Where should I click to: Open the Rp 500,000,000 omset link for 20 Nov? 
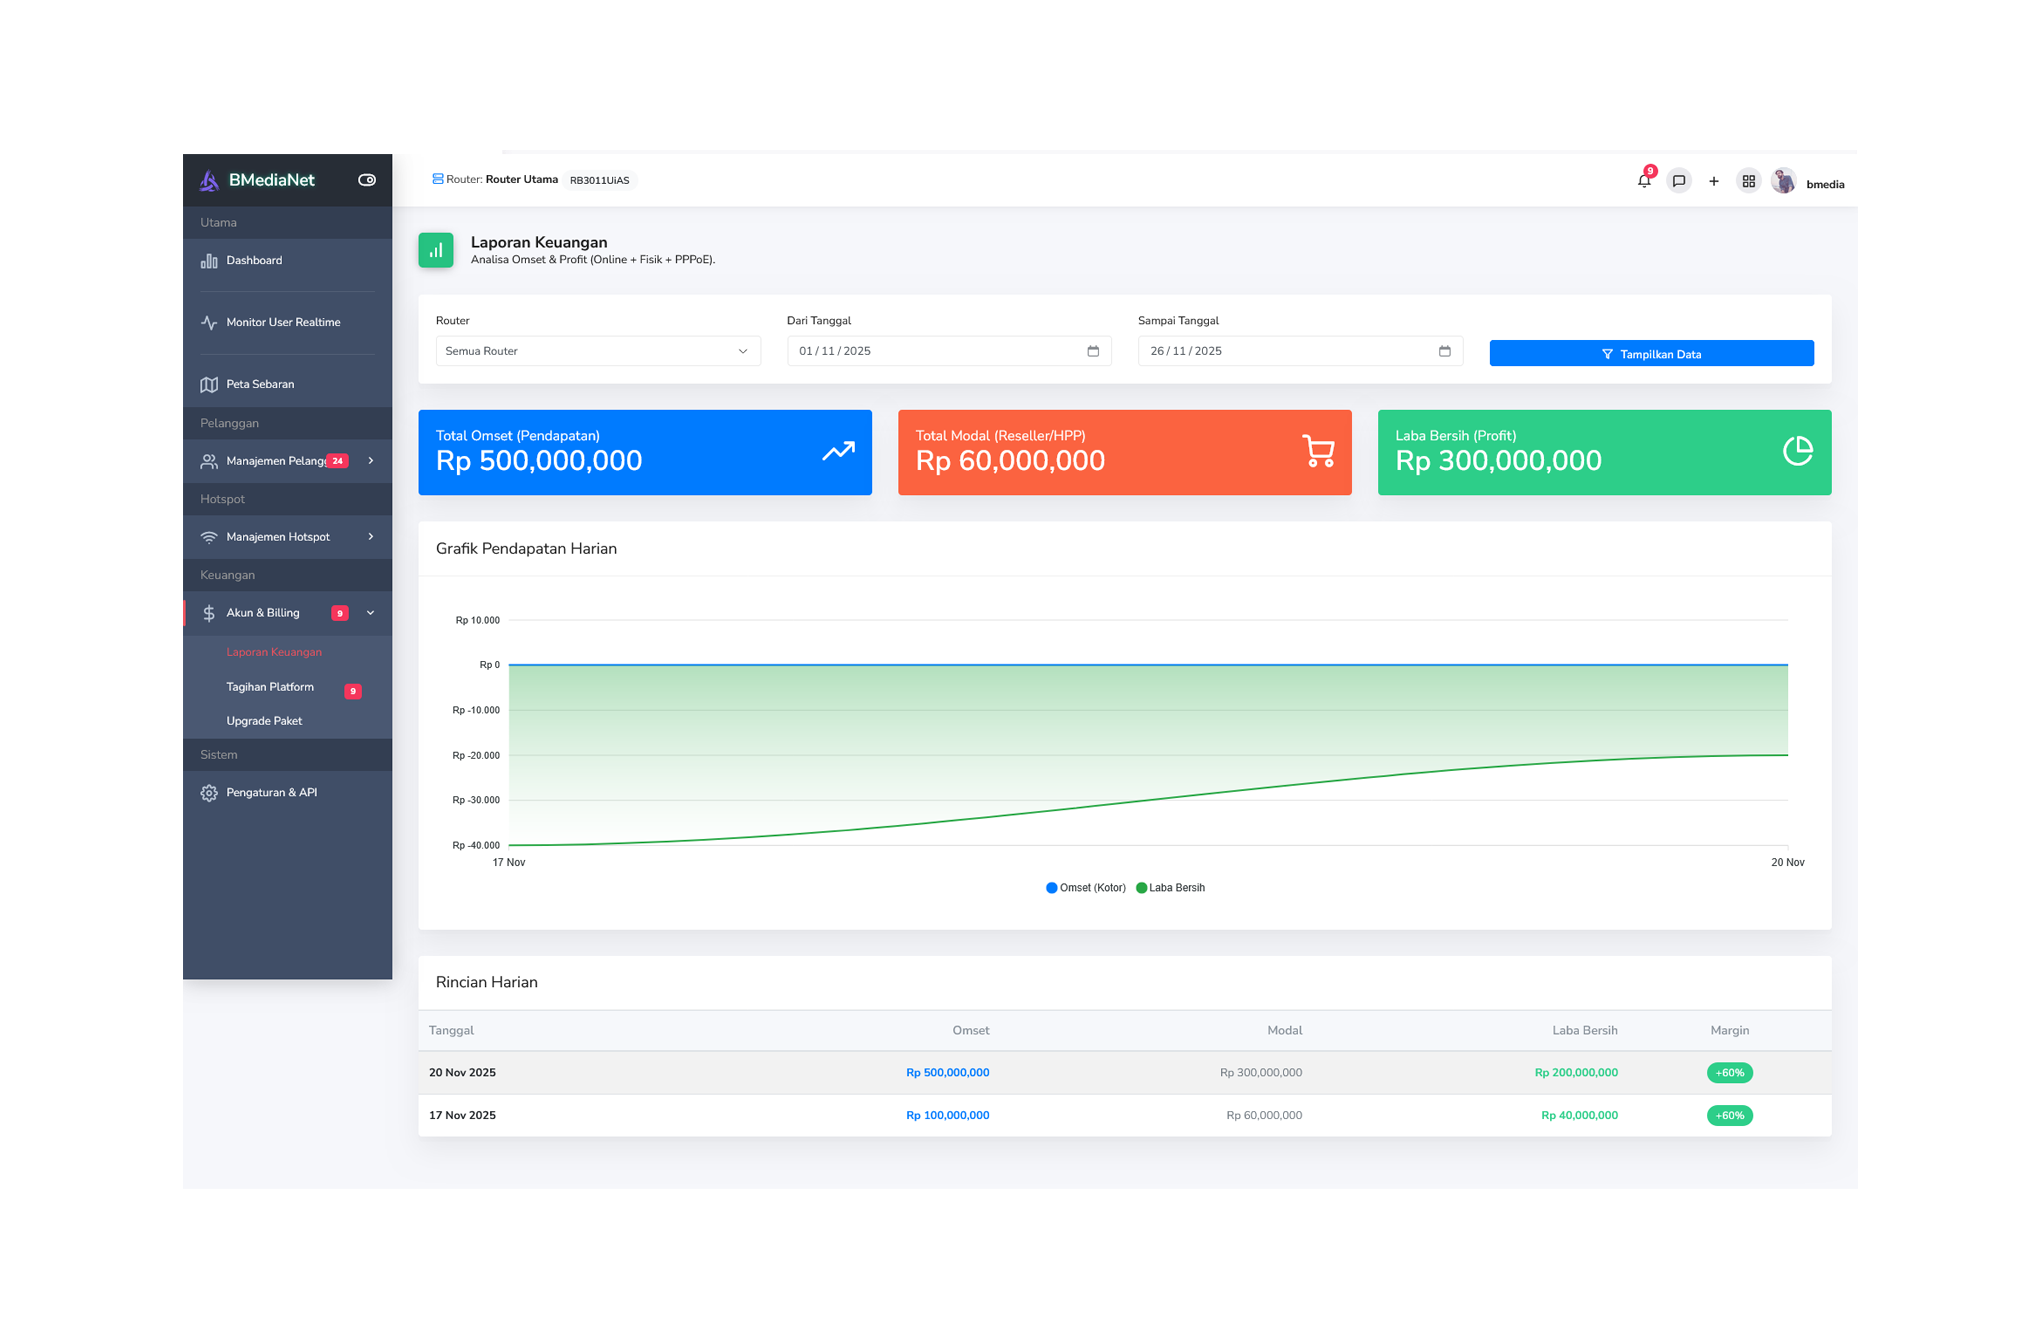(x=947, y=1072)
